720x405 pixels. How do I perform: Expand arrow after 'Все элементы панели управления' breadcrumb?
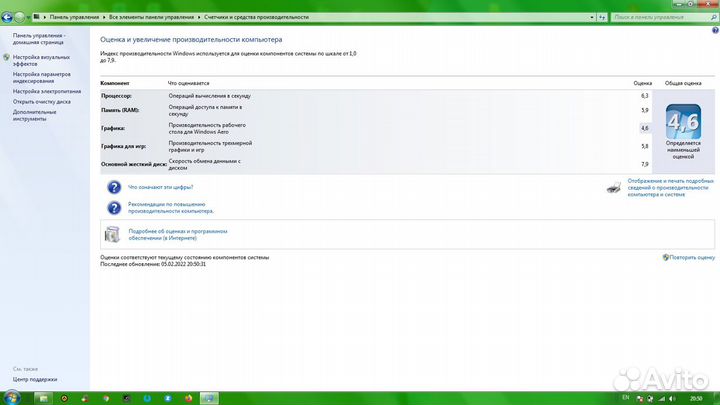tap(199, 17)
